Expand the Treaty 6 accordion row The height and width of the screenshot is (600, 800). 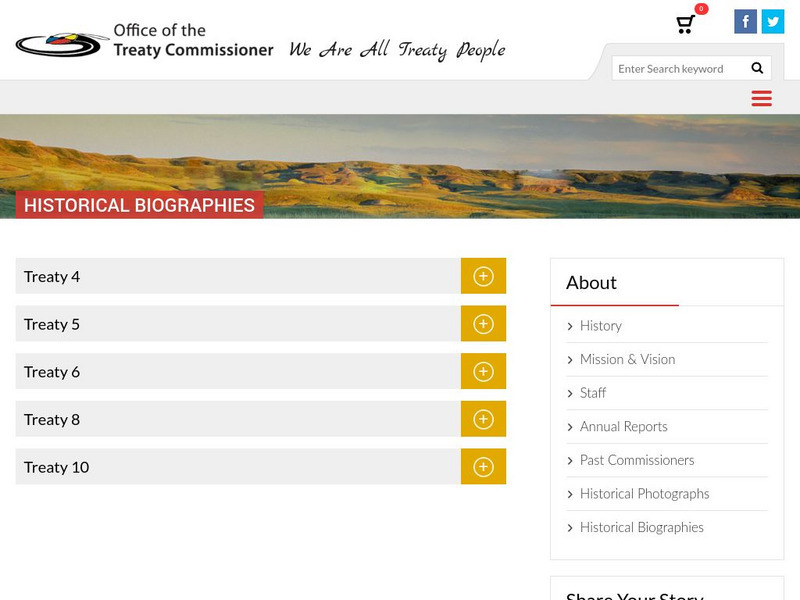click(x=483, y=371)
